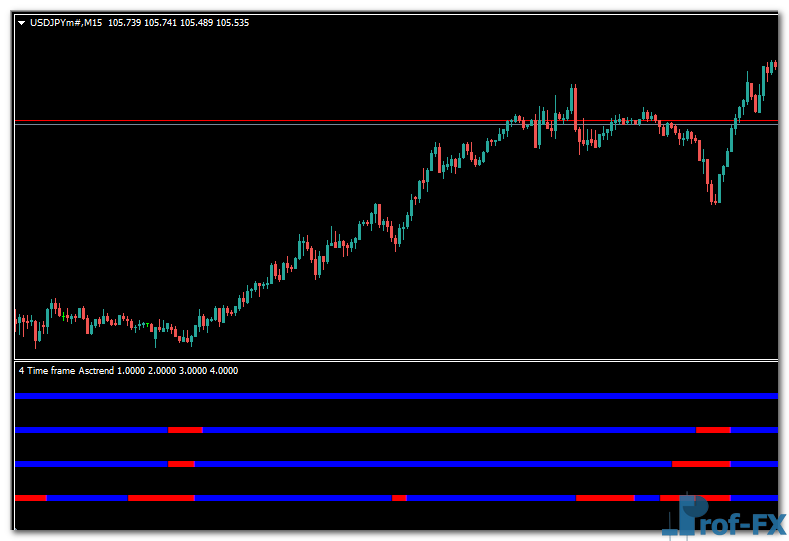
Task: Click the fourth red segment in the bottom indicator row
Action: click(x=605, y=497)
